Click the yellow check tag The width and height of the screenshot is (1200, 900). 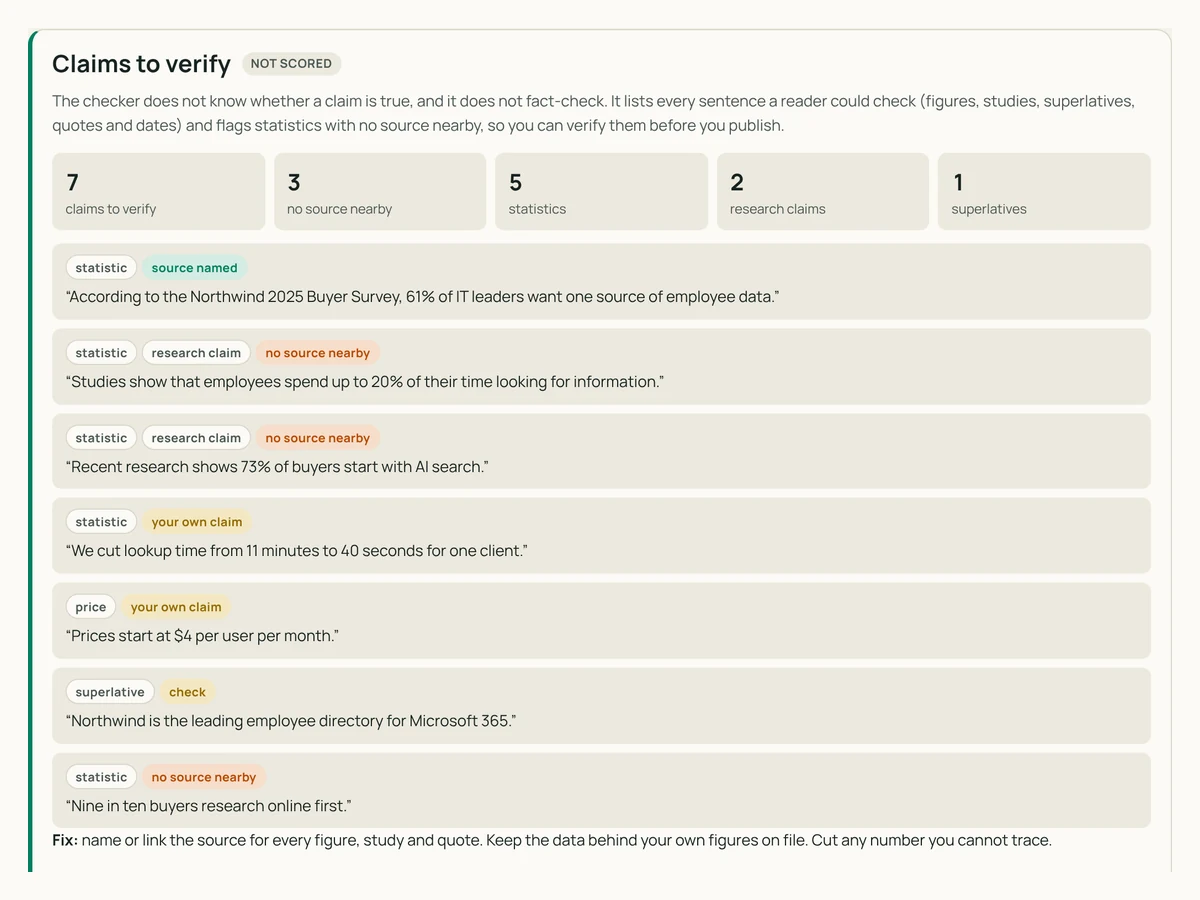click(187, 692)
